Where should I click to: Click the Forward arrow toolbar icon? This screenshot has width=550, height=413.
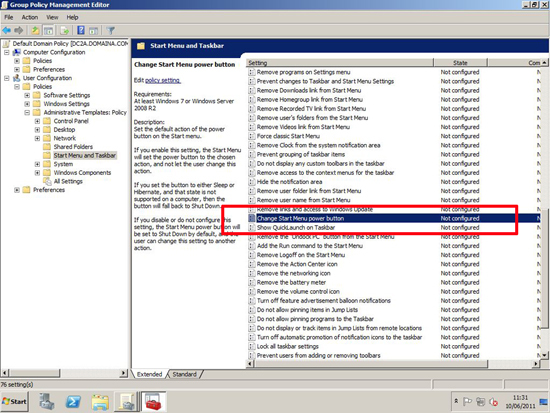(19, 31)
